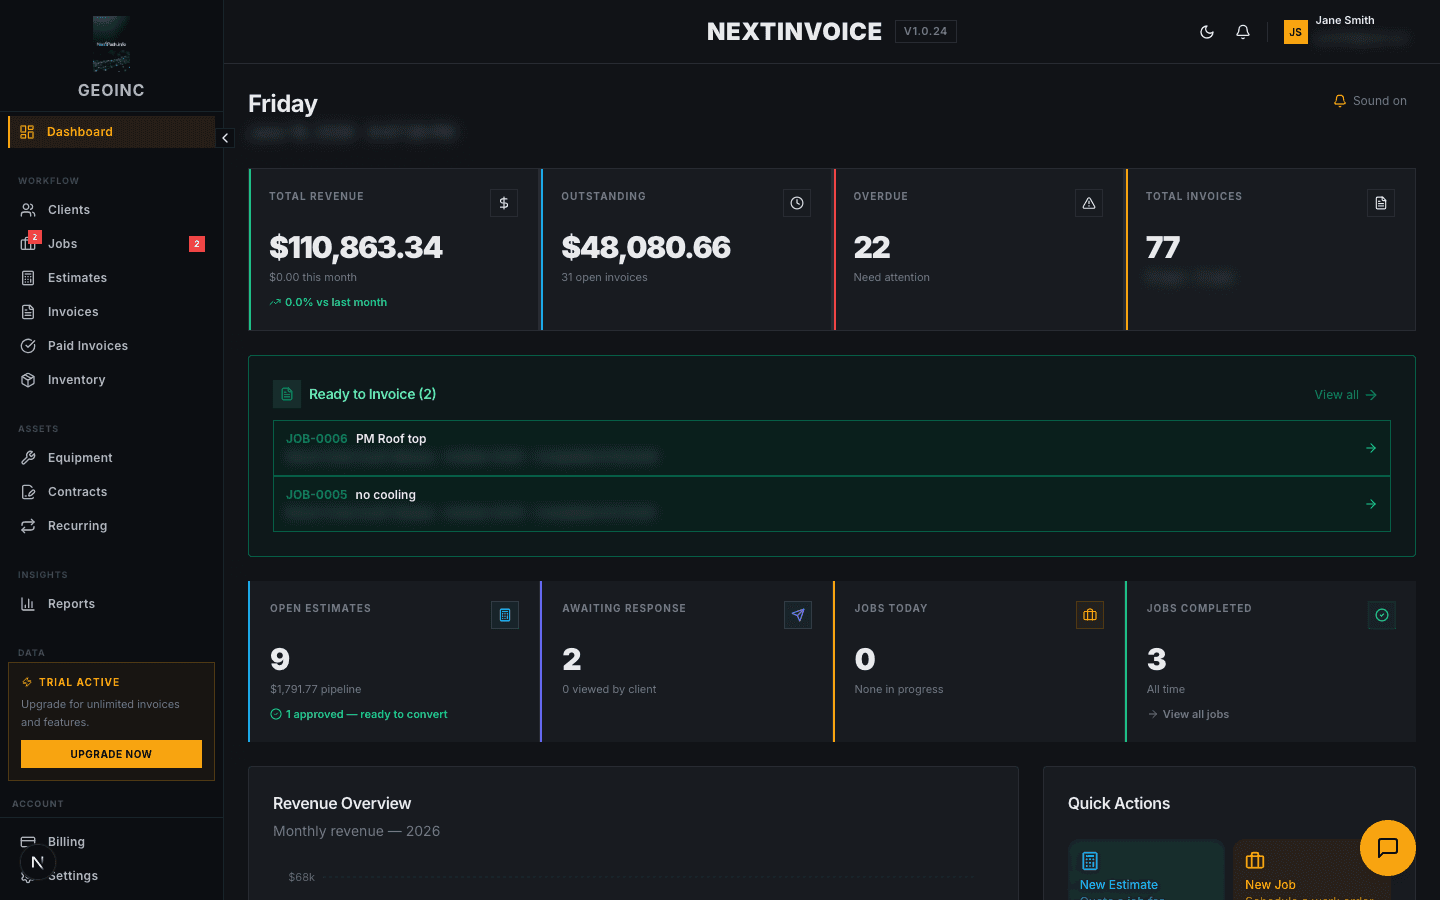Click the Overdue warning triangle icon

click(1089, 203)
